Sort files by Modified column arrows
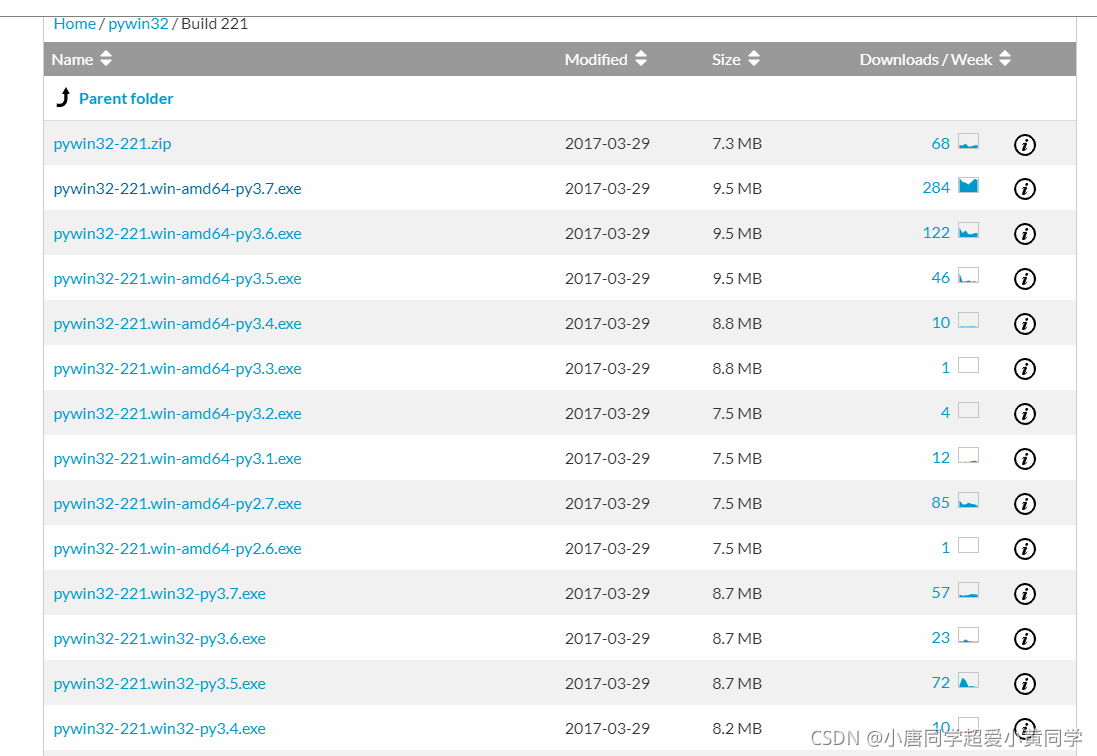Viewport: 1097px width, 756px height. [641, 59]
